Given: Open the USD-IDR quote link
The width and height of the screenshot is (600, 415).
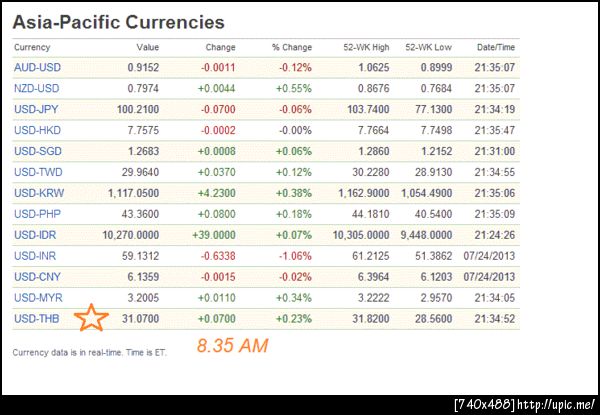Looking at the screenshot, I should pyautogui.click(x=34, y=235).
